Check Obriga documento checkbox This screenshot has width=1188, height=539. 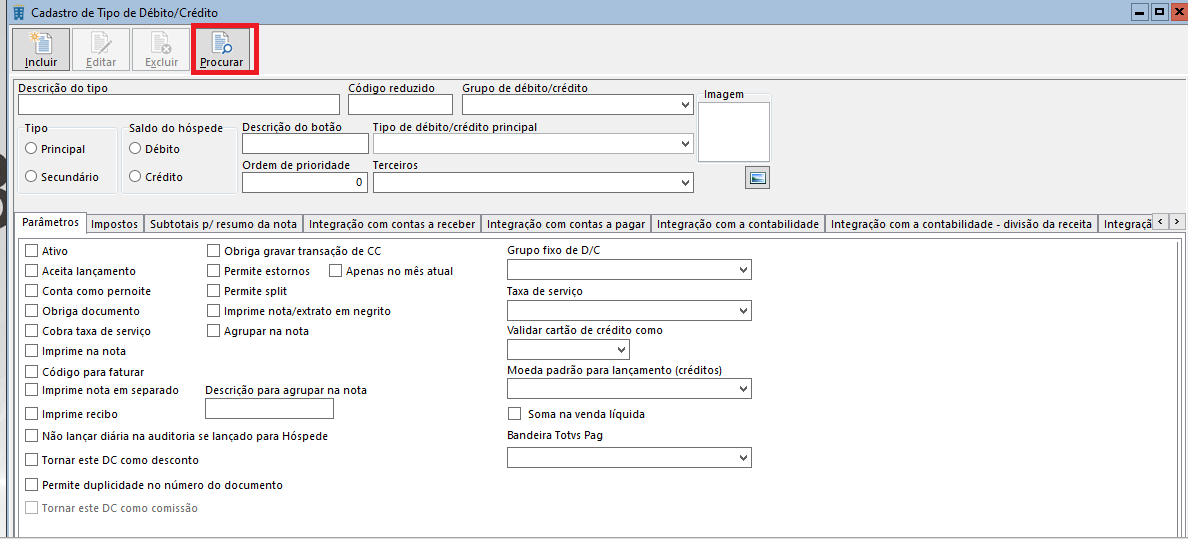pos(32,311)
